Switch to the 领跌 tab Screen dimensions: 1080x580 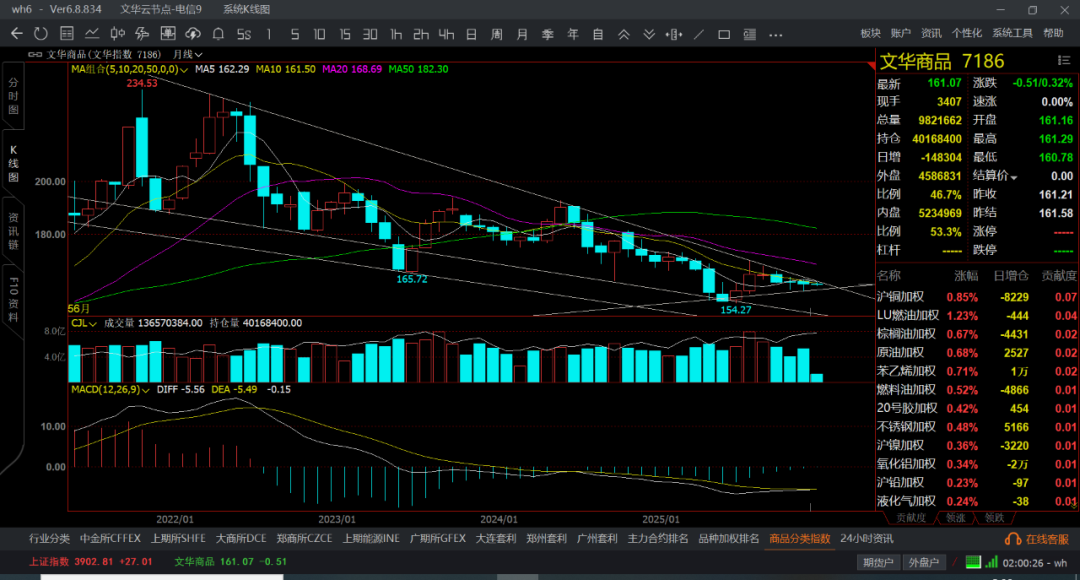pyautogui.click(x=995, y=518)
